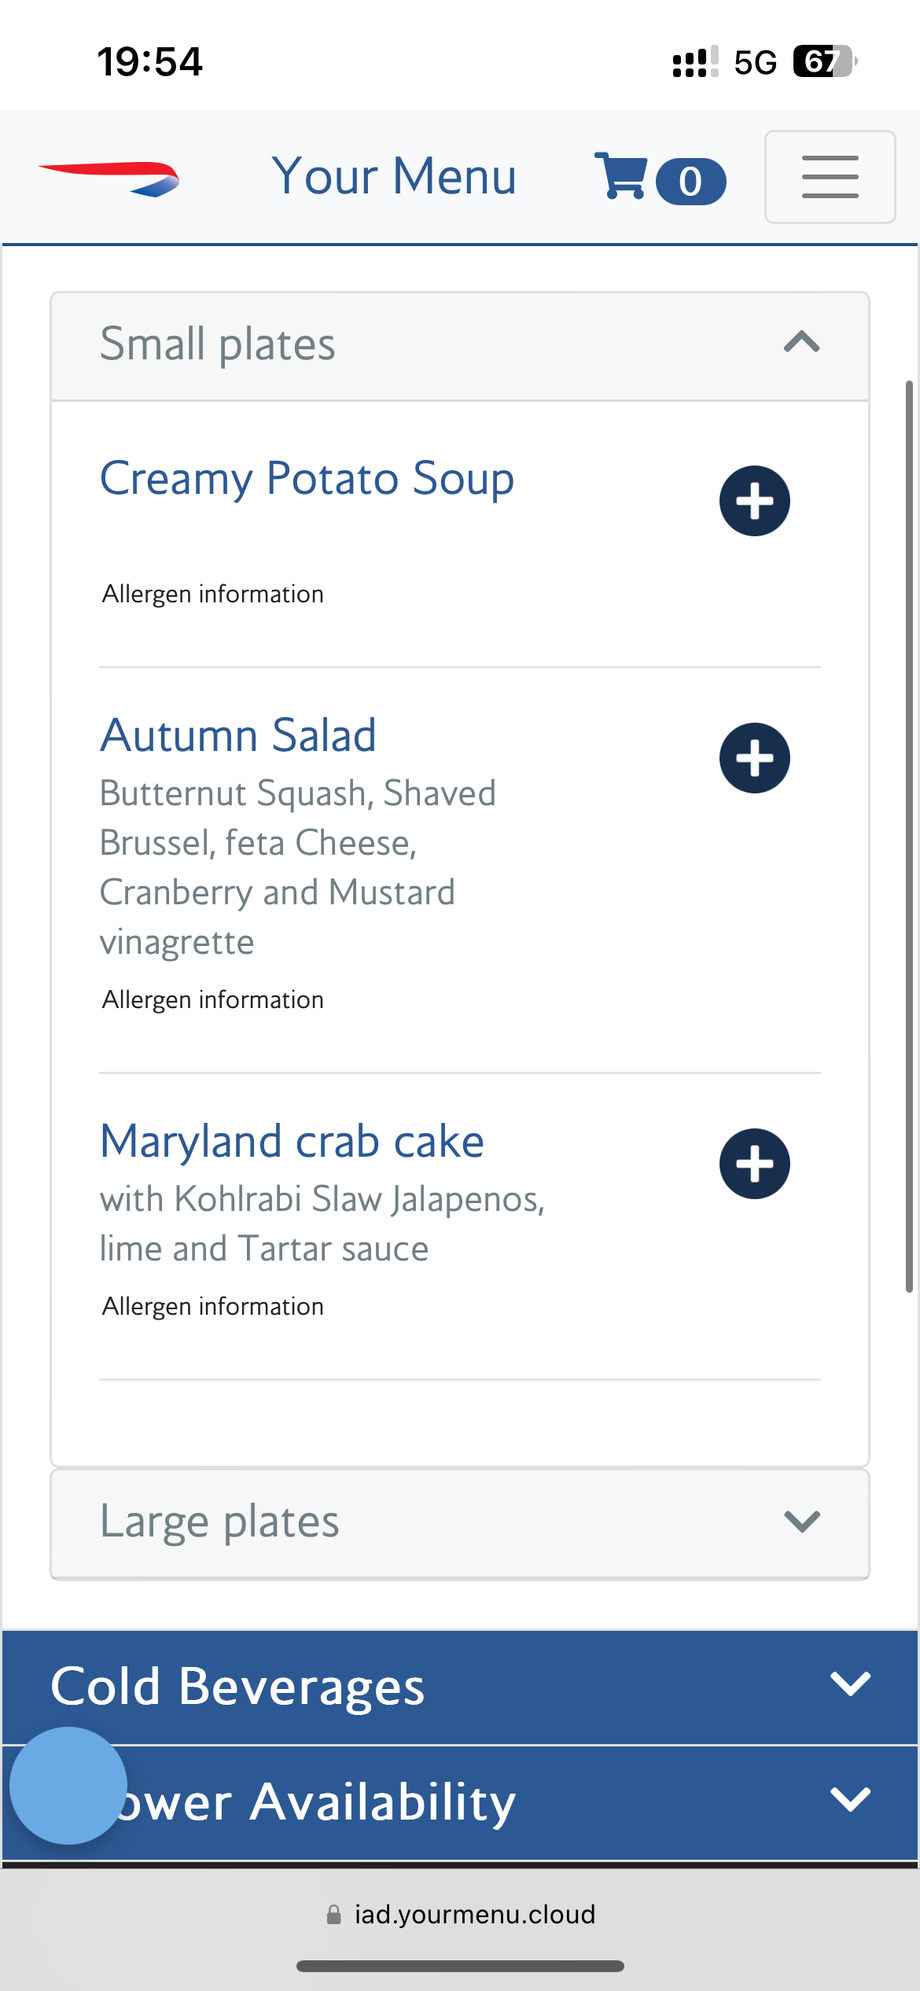View Allergen information for Creamy Potato Soup
Viewport: 920px width, 1991px height.
pyautogui.click(x=213, y=594)
